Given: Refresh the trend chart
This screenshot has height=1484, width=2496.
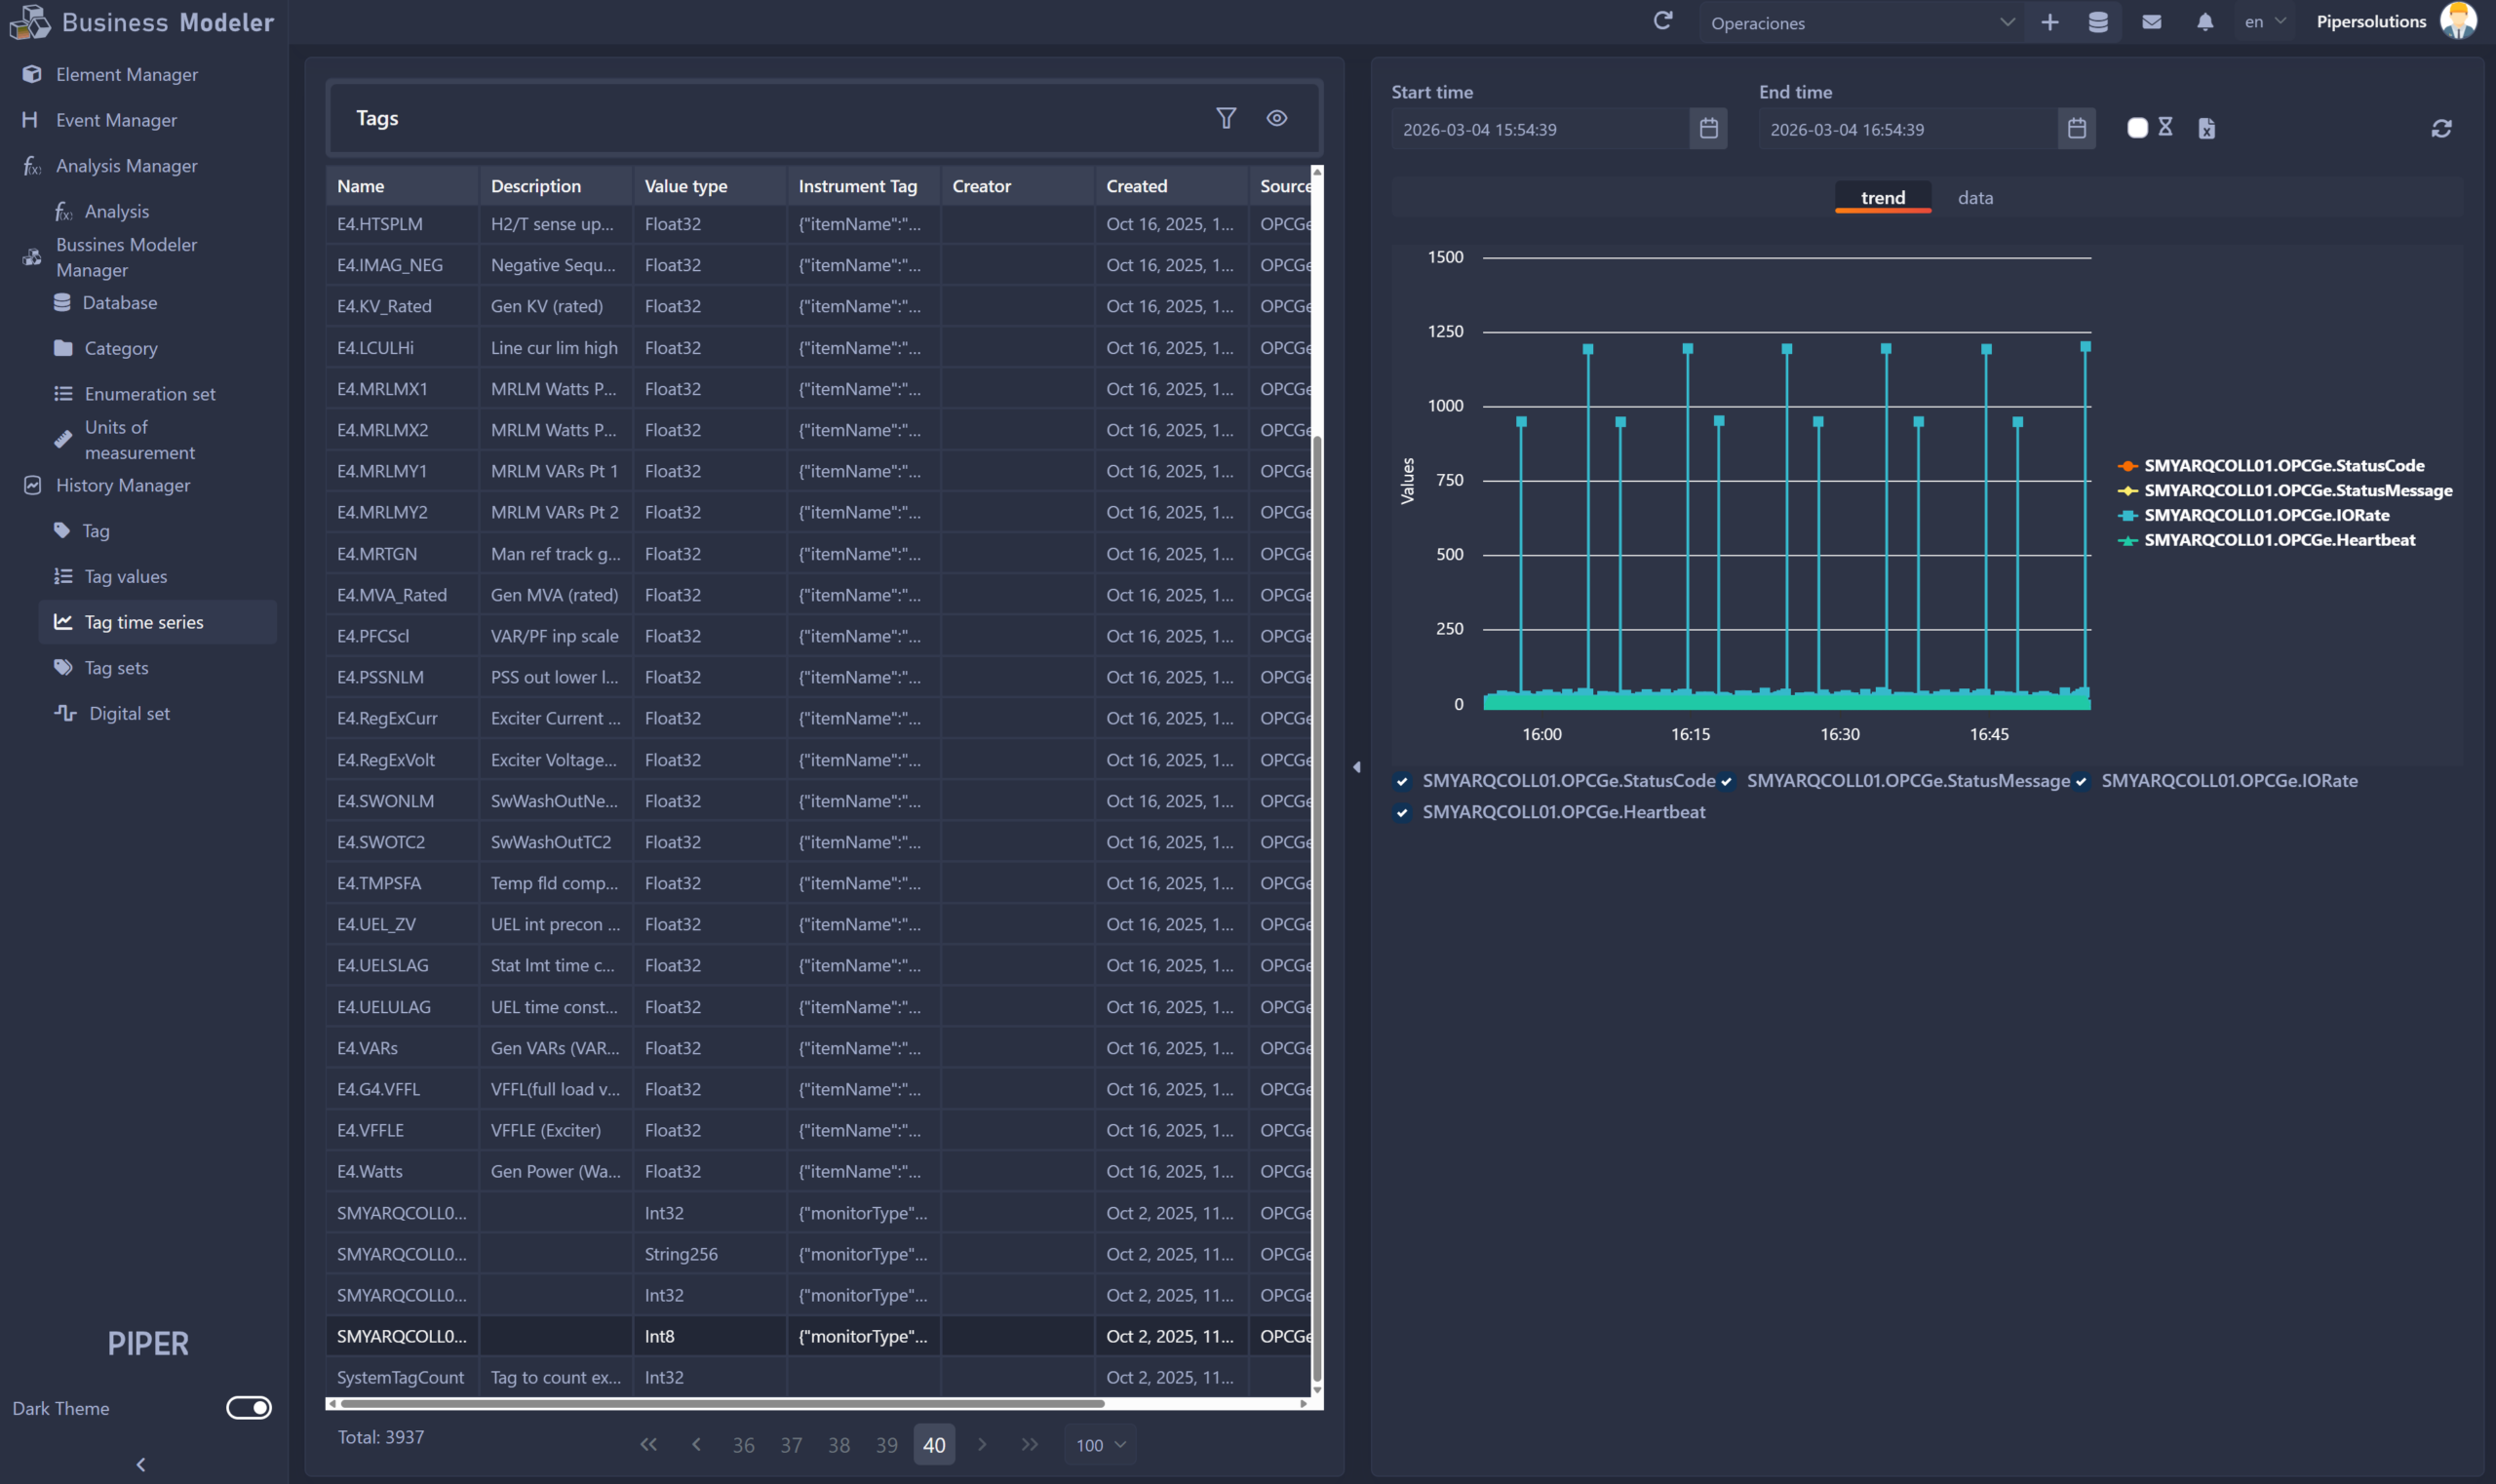Looking at the screenshot, I should [x=2441, y=128].
